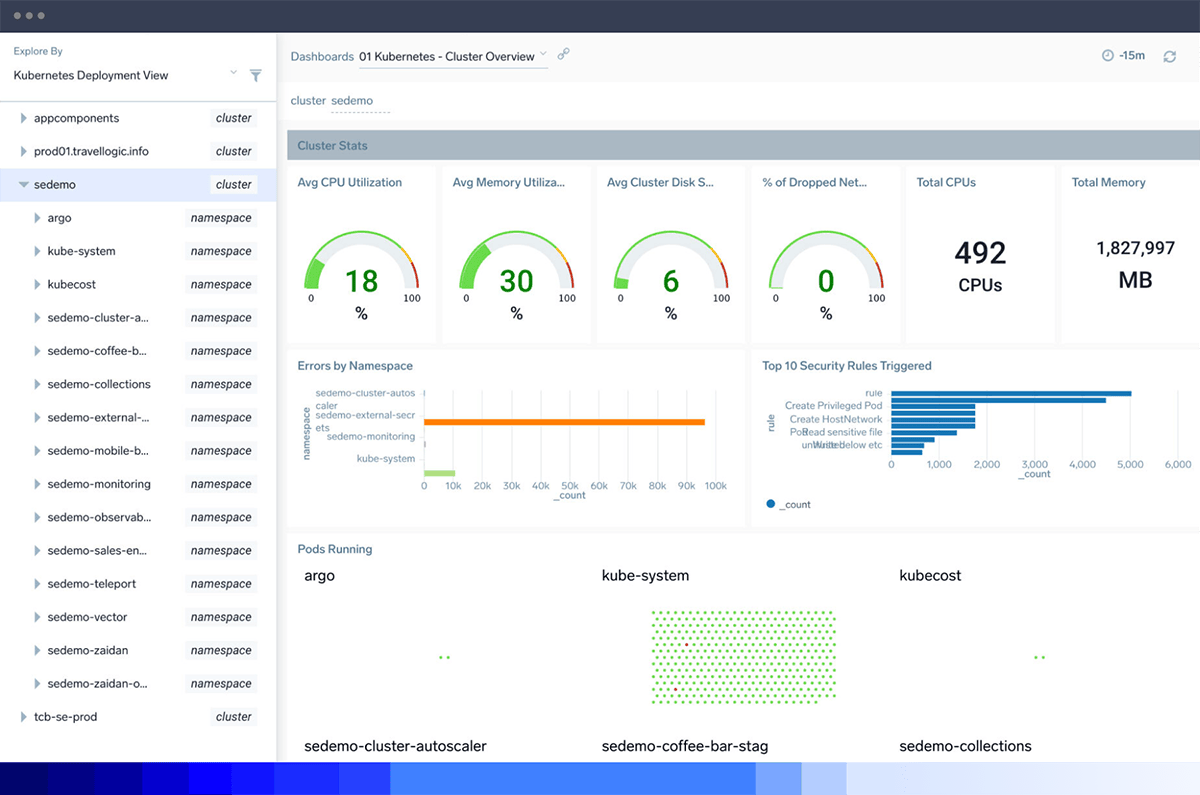Expand the kube-system namespace
The image size is (1200, 795).
38,251
